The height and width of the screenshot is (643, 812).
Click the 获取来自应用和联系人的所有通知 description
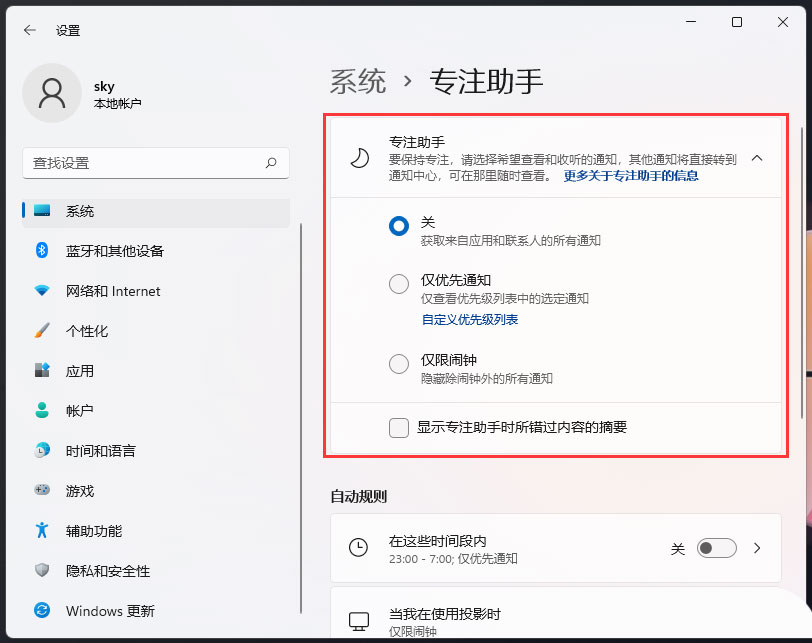510,241
